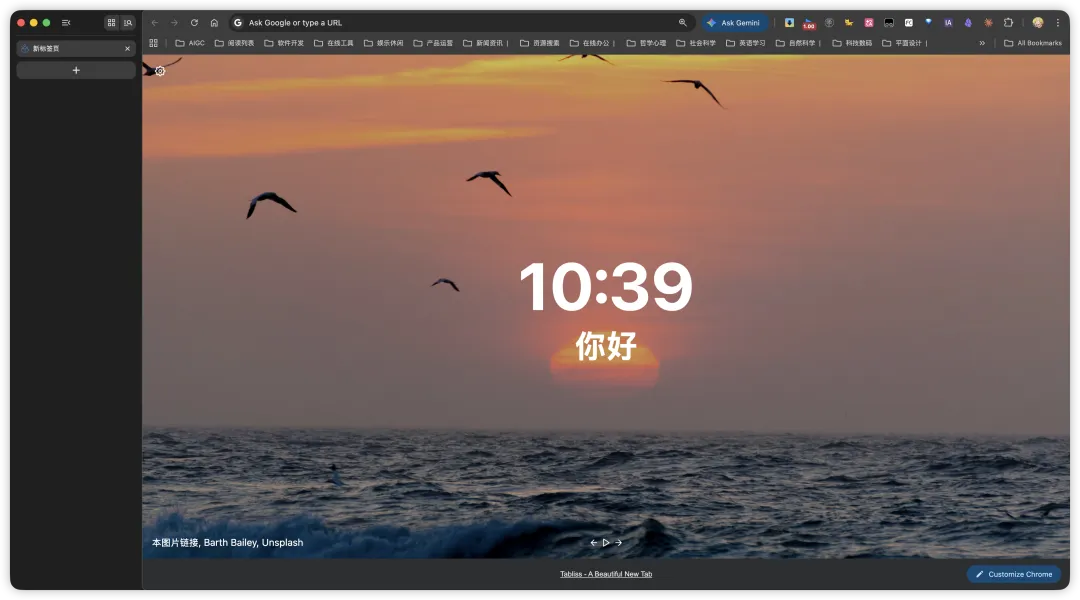
Task: Click the Customize Chrome button
Action: click(x=1014, y=575)
